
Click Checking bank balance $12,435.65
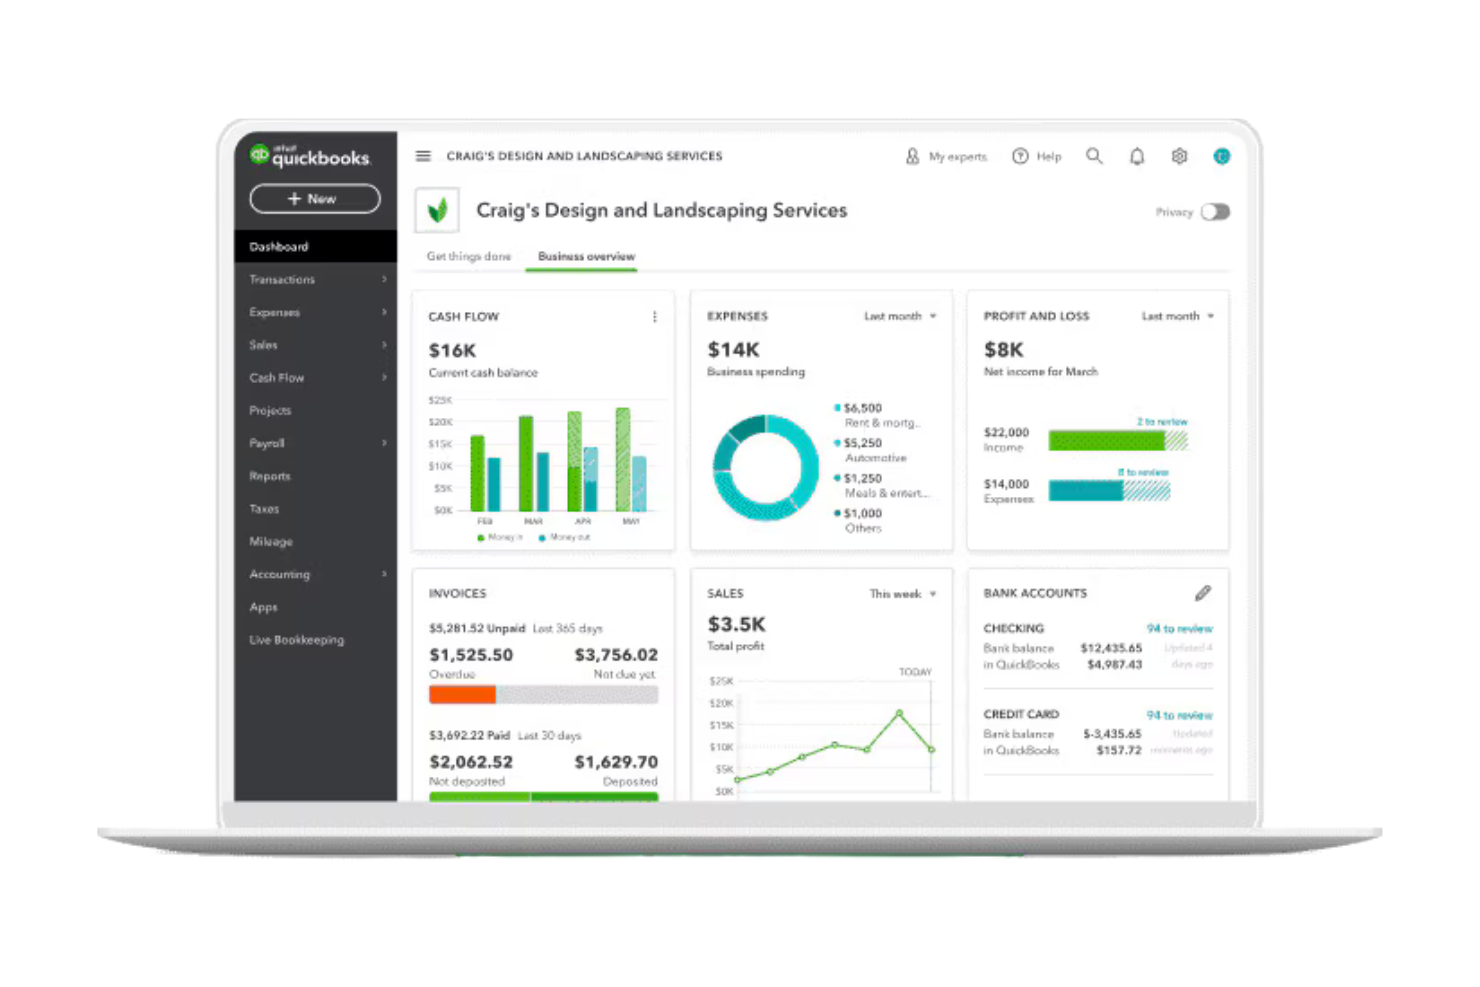[x=1111, y=648]
